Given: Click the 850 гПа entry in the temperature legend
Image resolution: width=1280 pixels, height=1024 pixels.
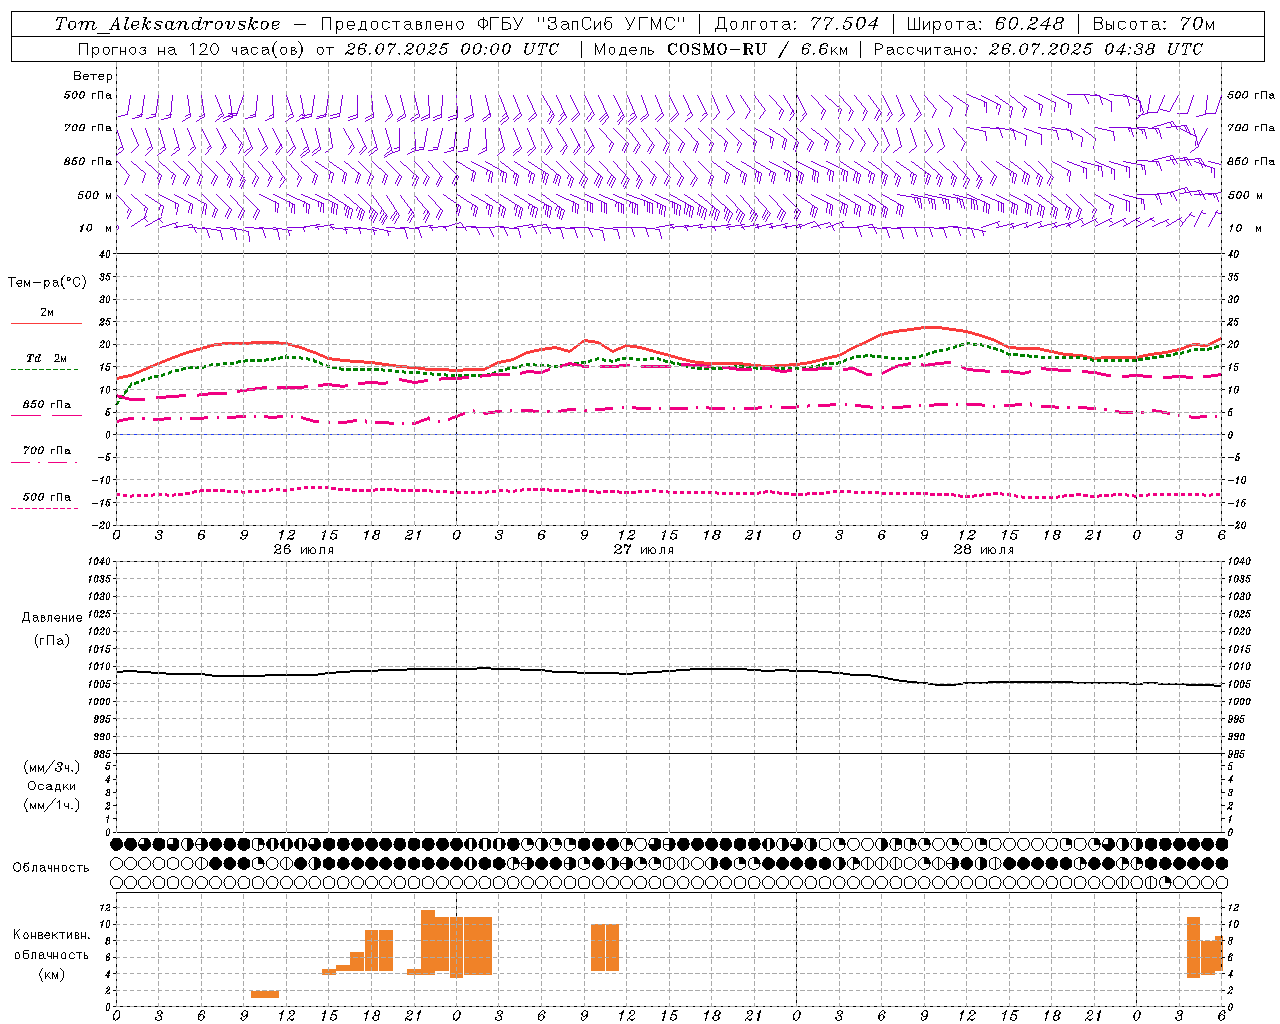Looking at the screenshot, I should (47, 405).
